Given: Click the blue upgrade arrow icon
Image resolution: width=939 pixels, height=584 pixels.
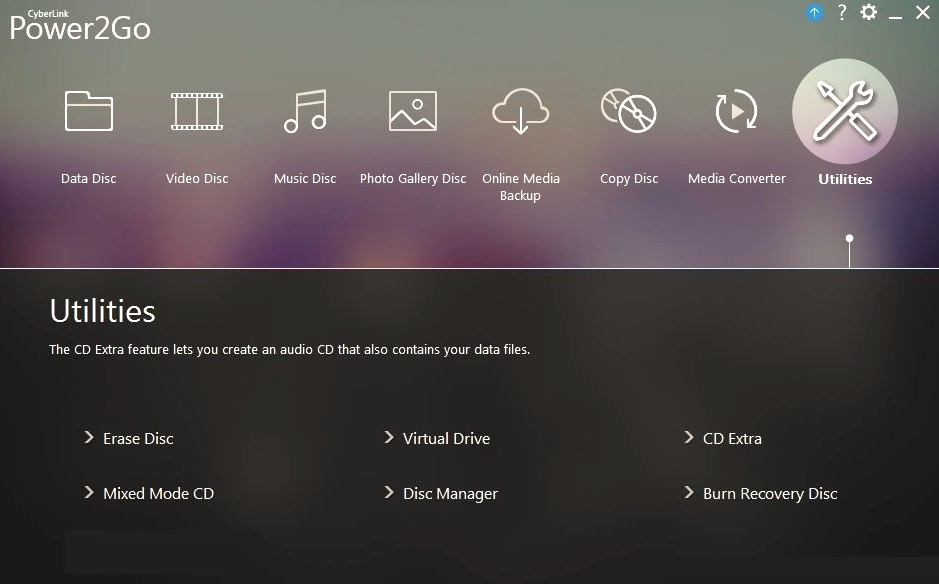Looking at the screenshot, I should coord(814,13).
